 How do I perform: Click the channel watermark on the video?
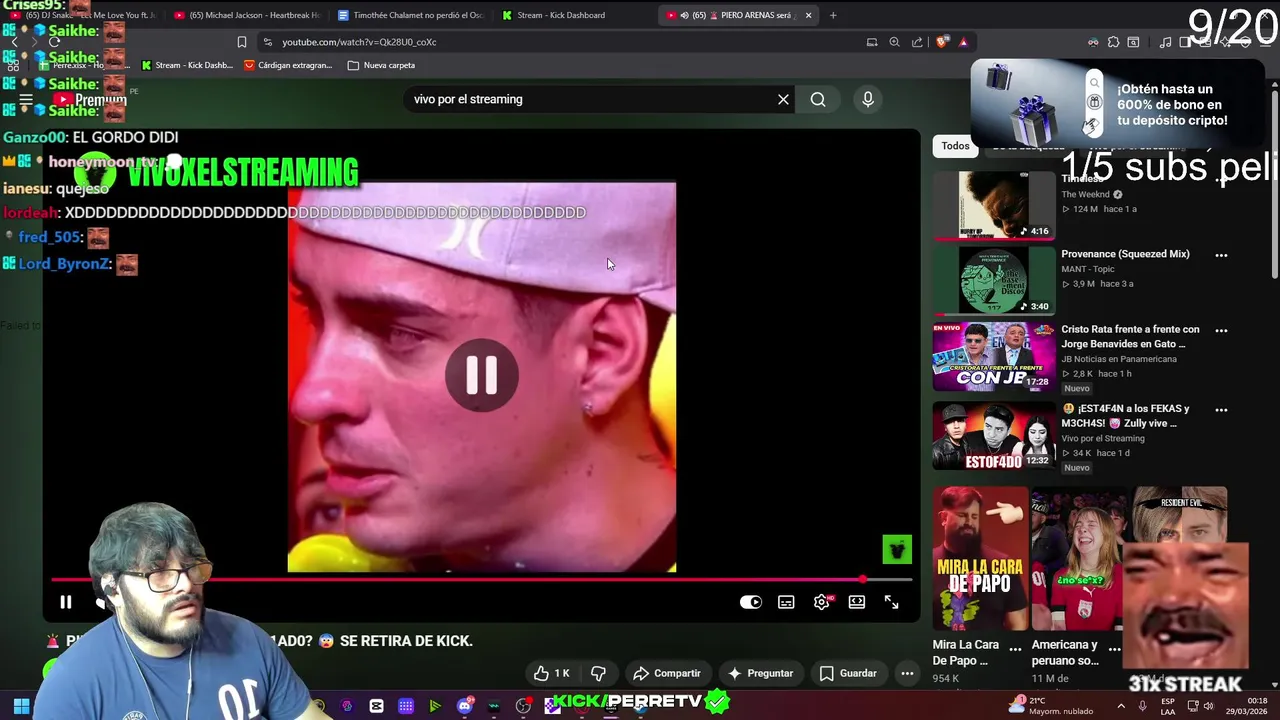(x=897, y=549)
